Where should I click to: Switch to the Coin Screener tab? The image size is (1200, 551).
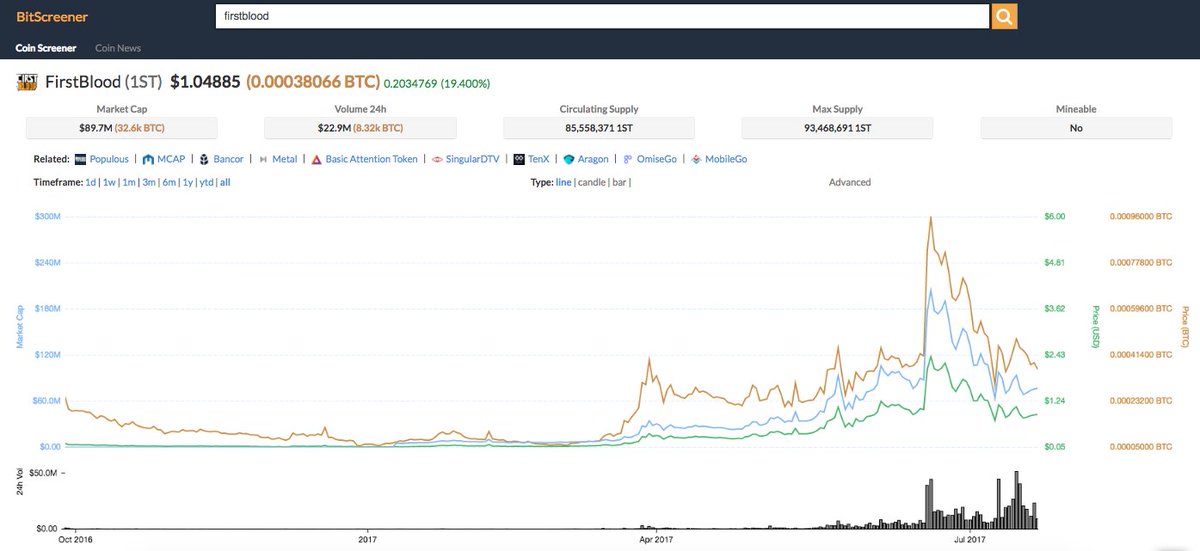click(x=45, y=47)
